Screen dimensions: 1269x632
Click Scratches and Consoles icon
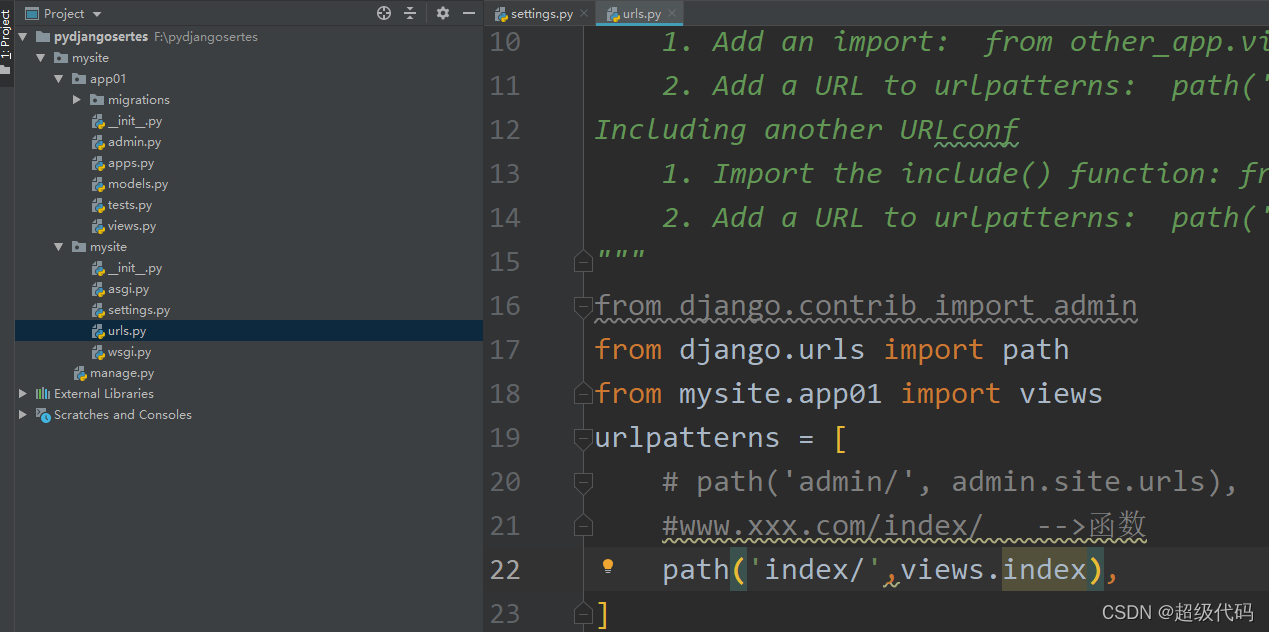[x=43, y=415]
